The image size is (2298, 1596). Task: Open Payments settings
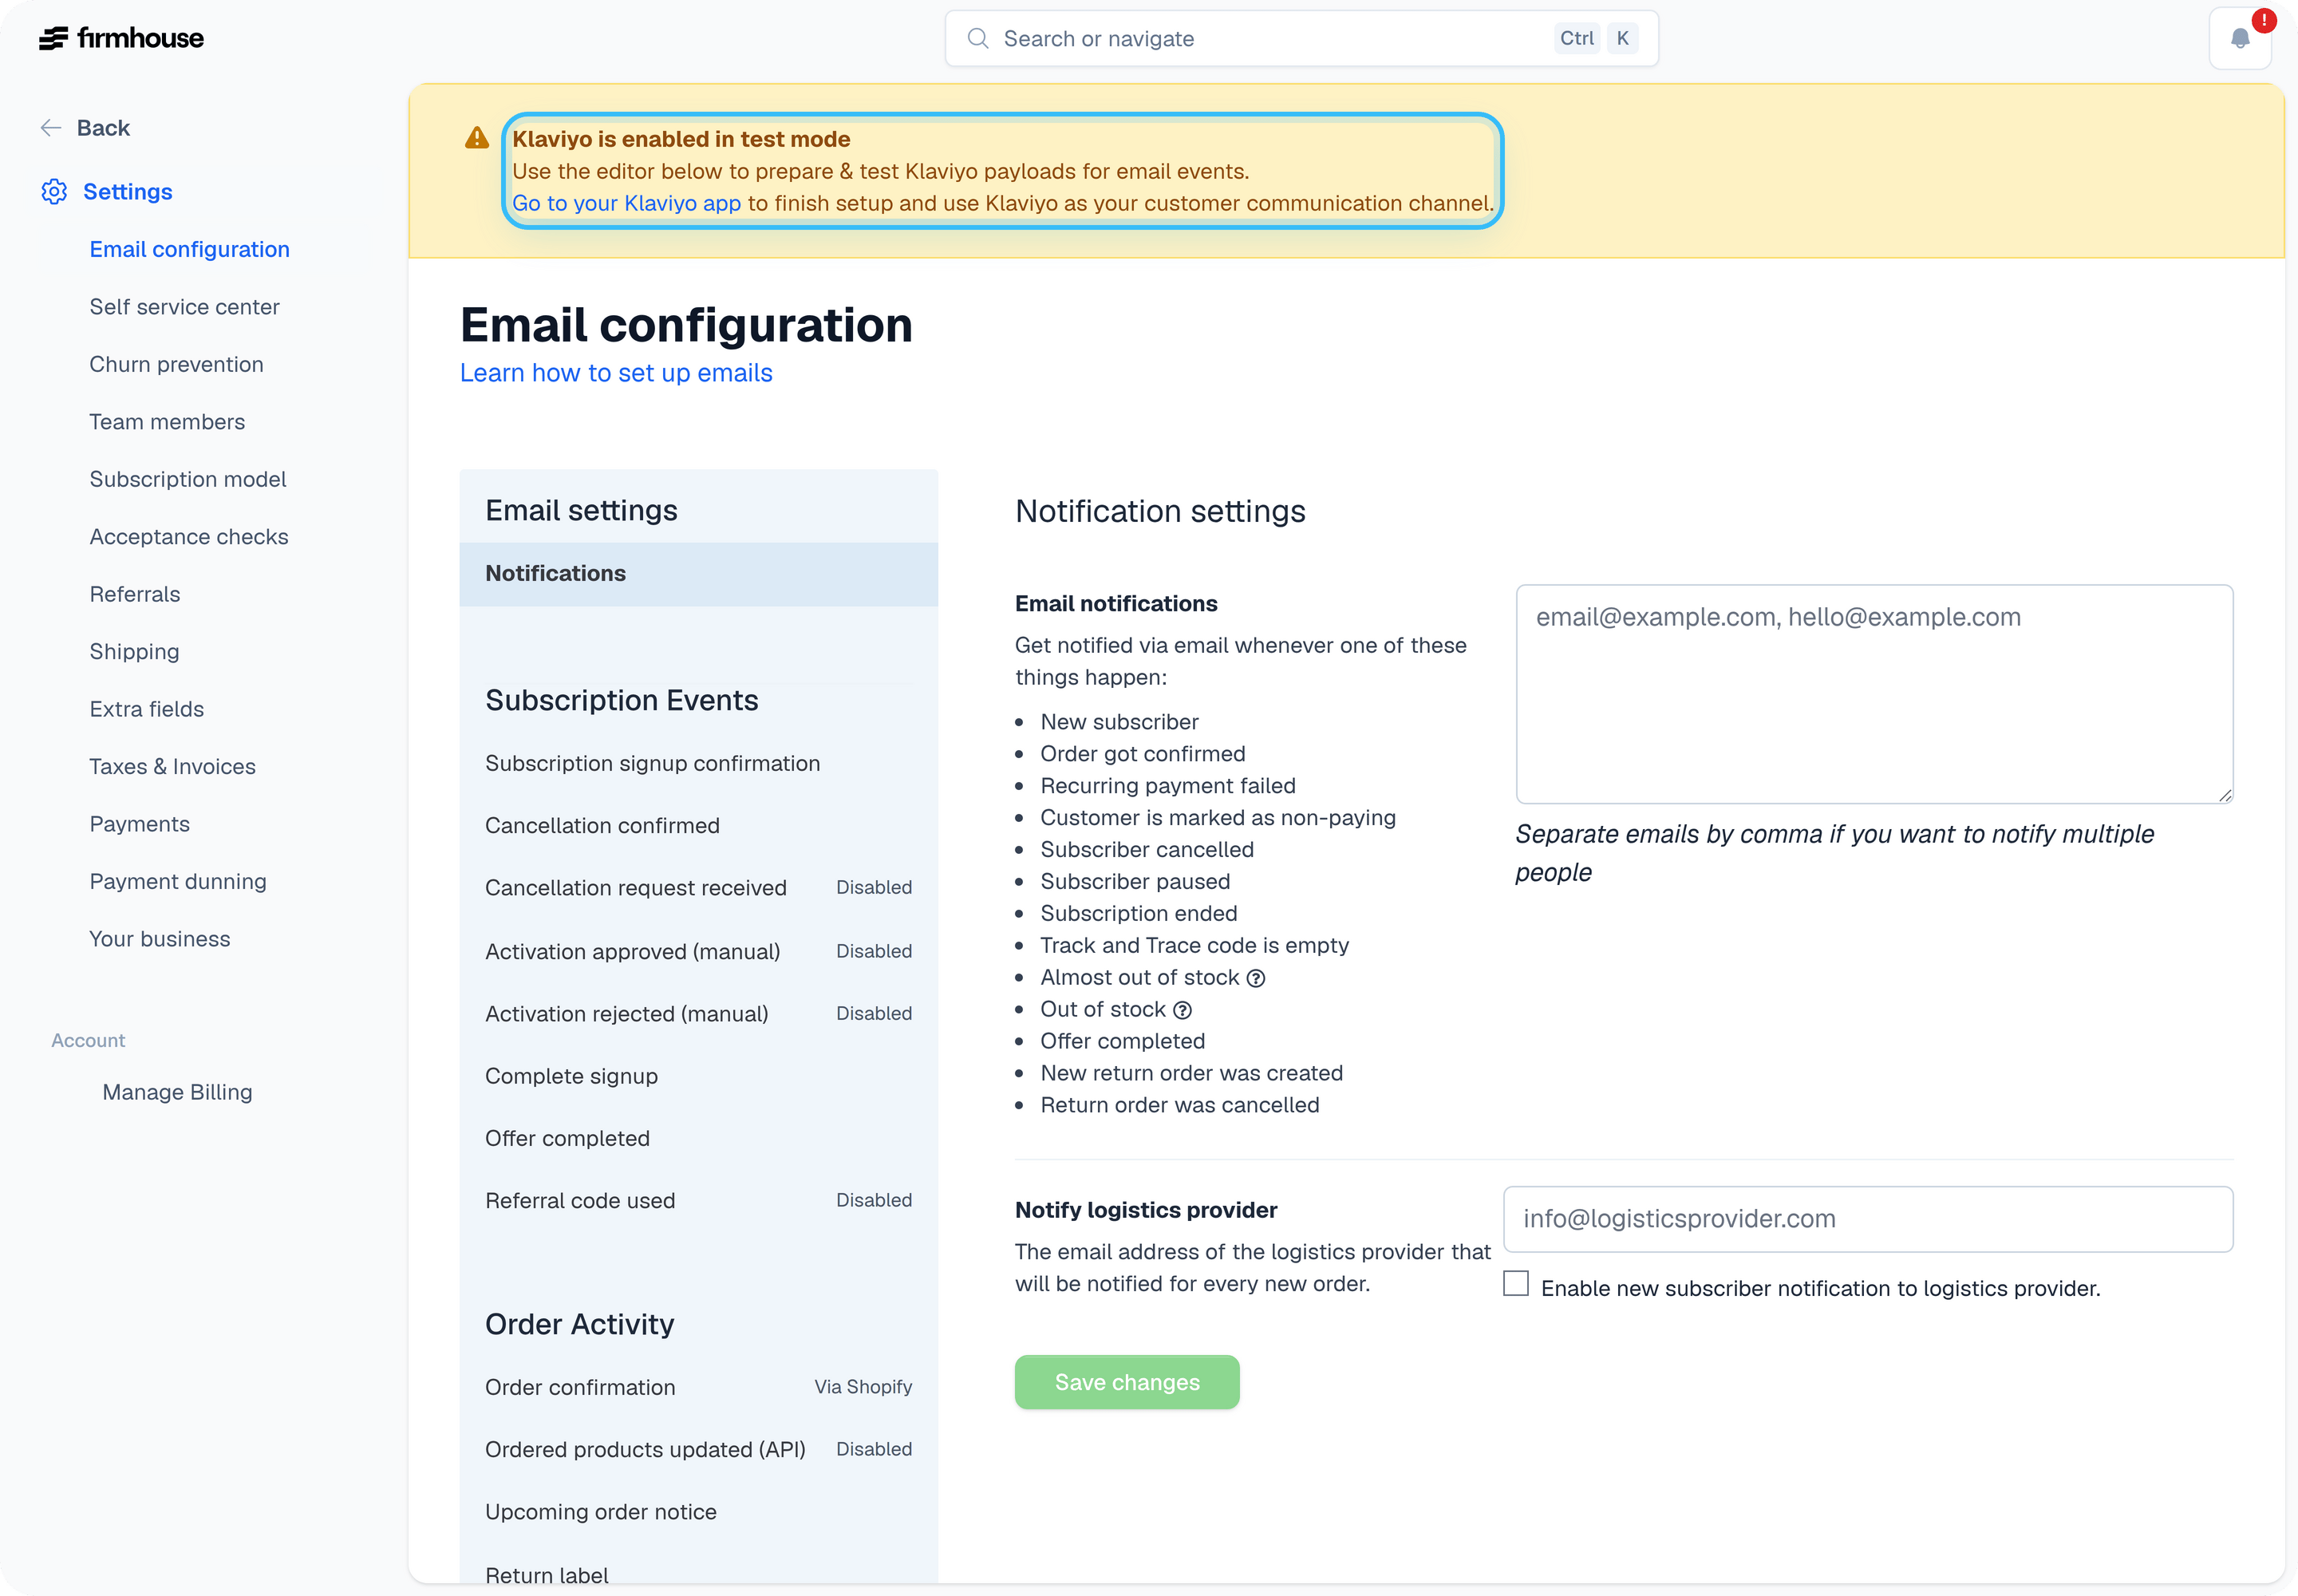click(139, 824)
